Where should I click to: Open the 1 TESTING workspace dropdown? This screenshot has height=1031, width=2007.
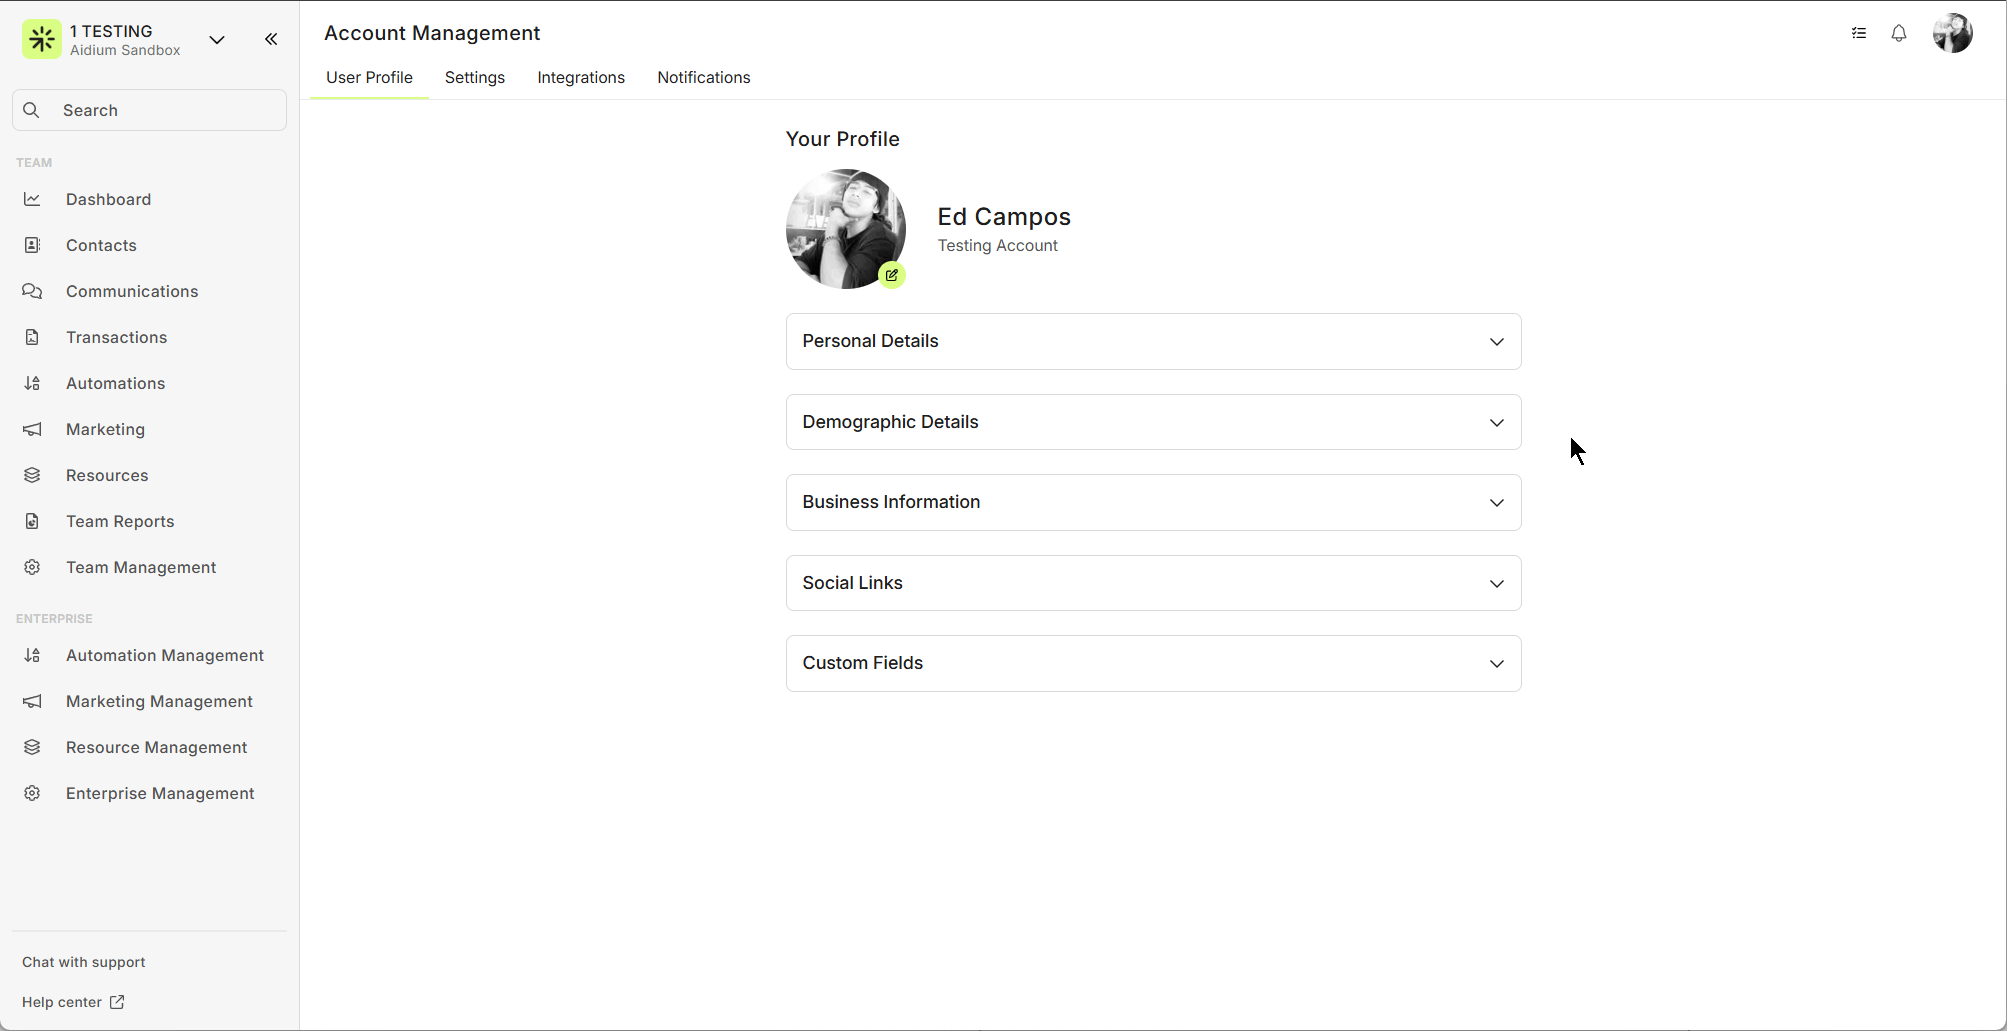pyautogui.click(x=216, y=40)
